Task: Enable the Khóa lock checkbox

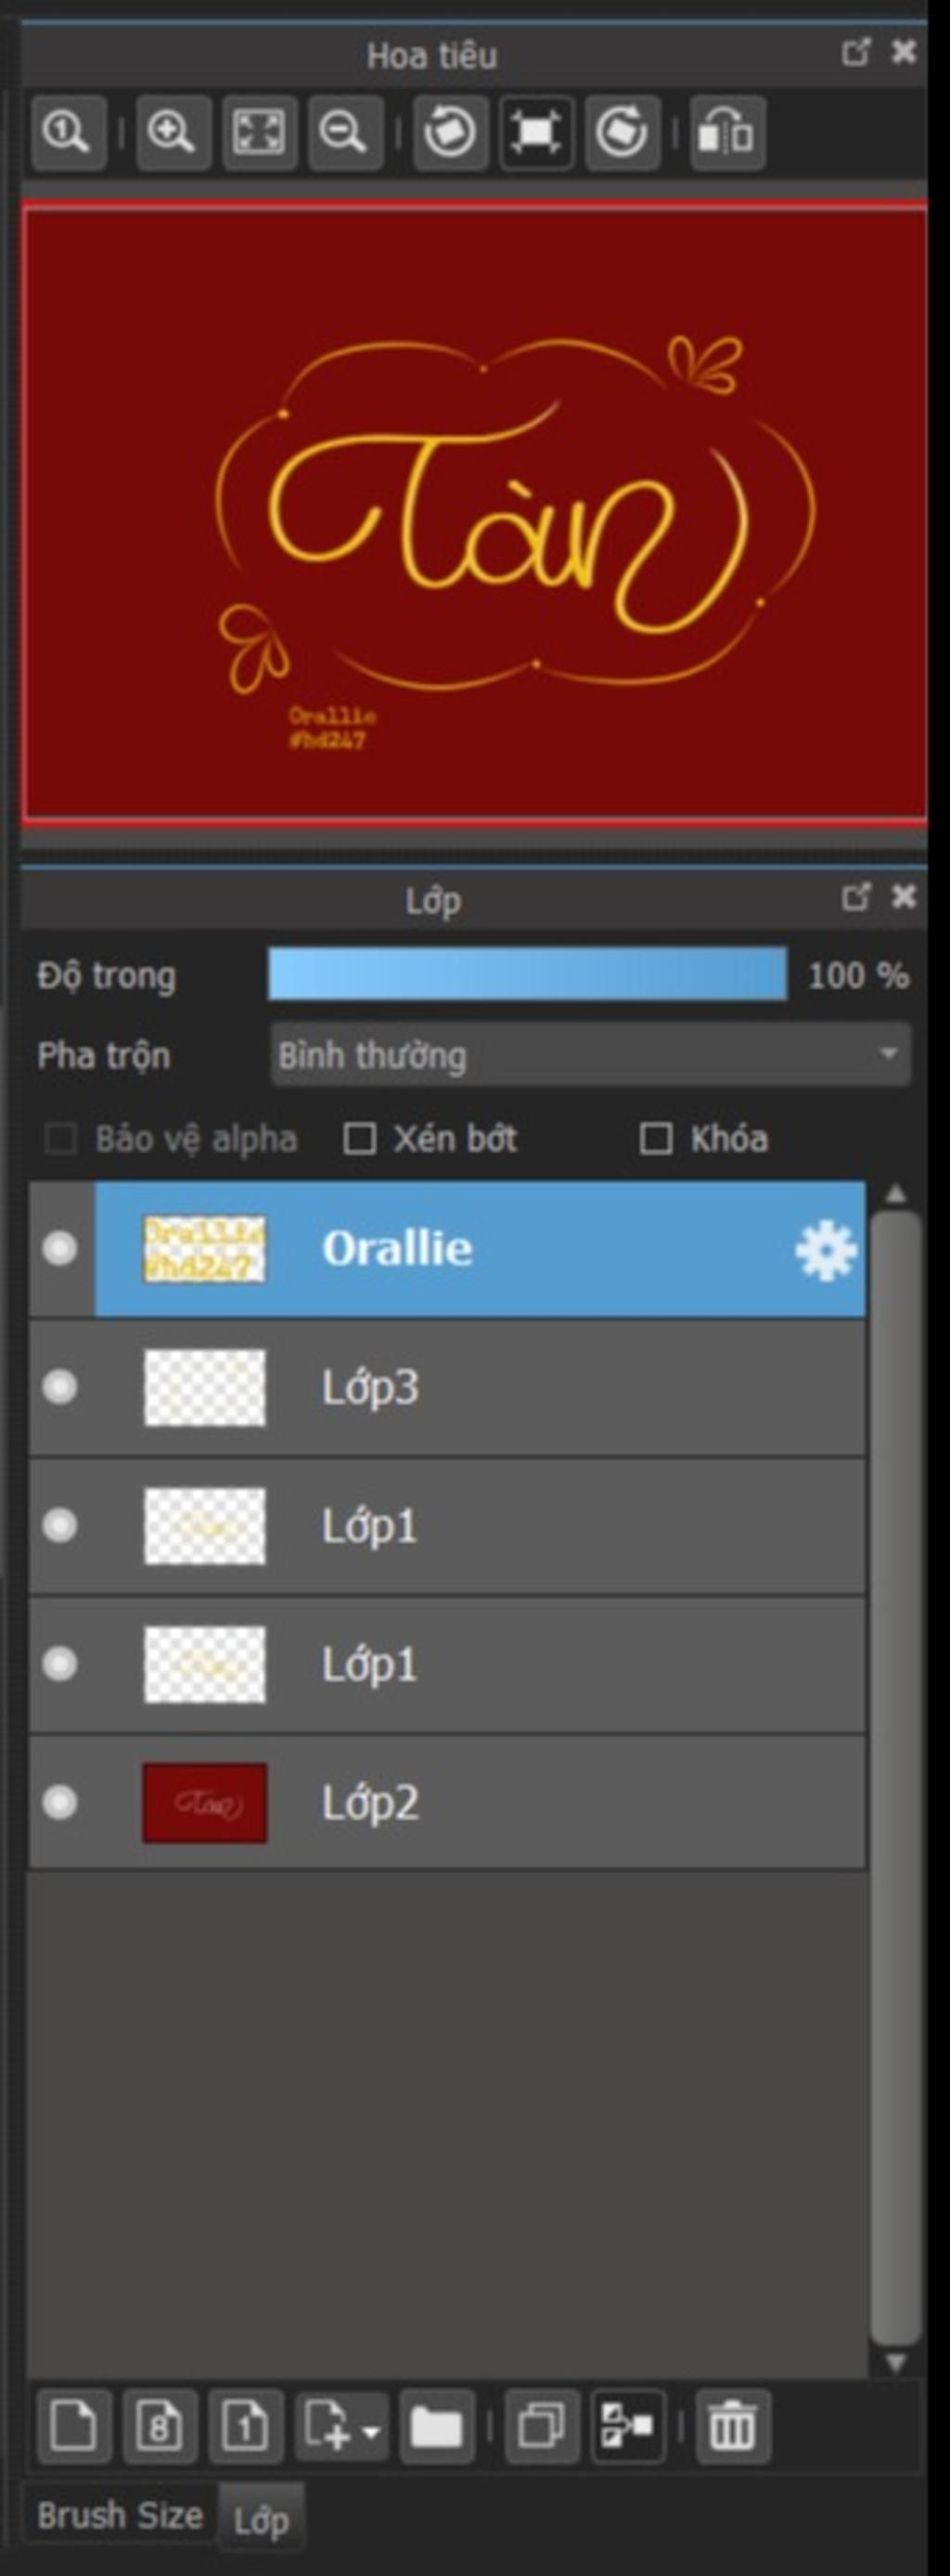Action: (656, 1138)
